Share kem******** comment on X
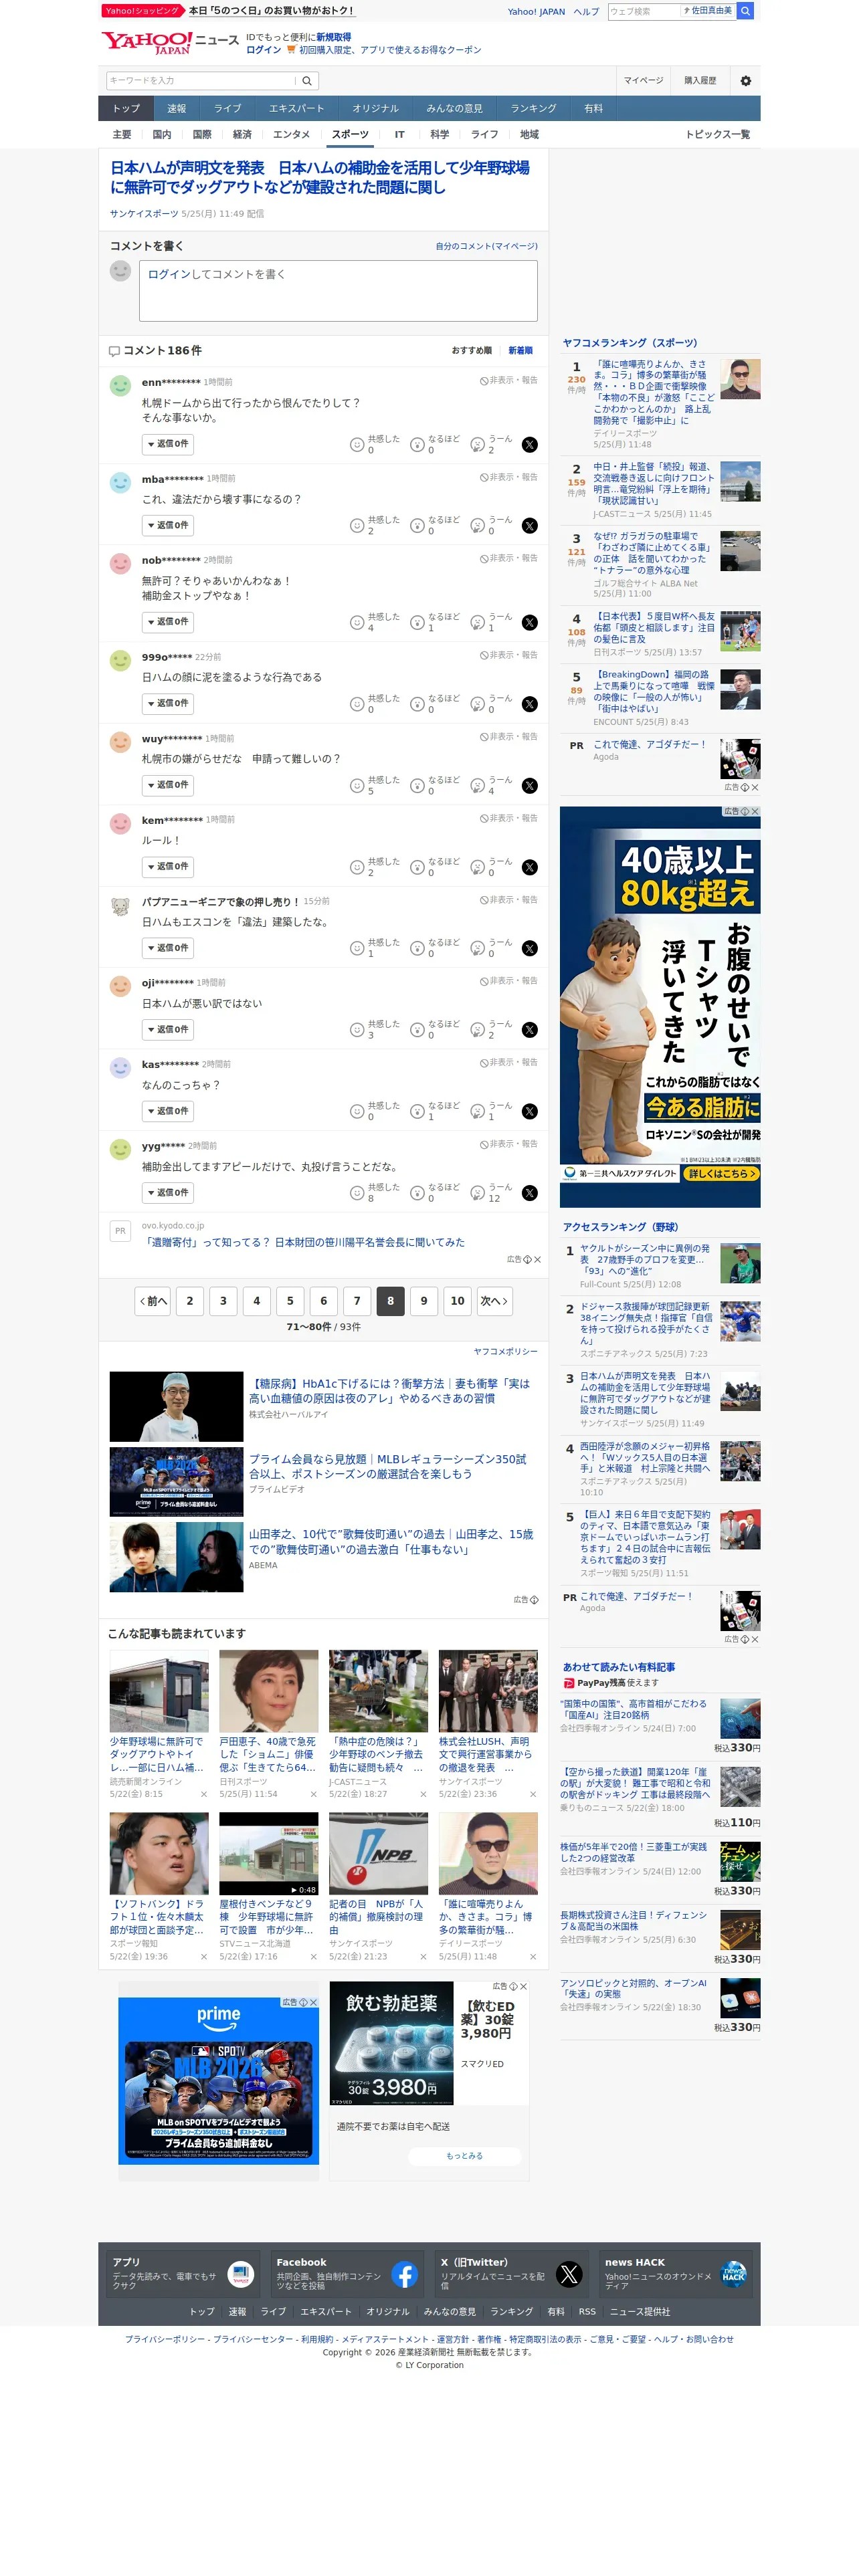This screenshot has height=2576, width=859. [x=530, y=868]
